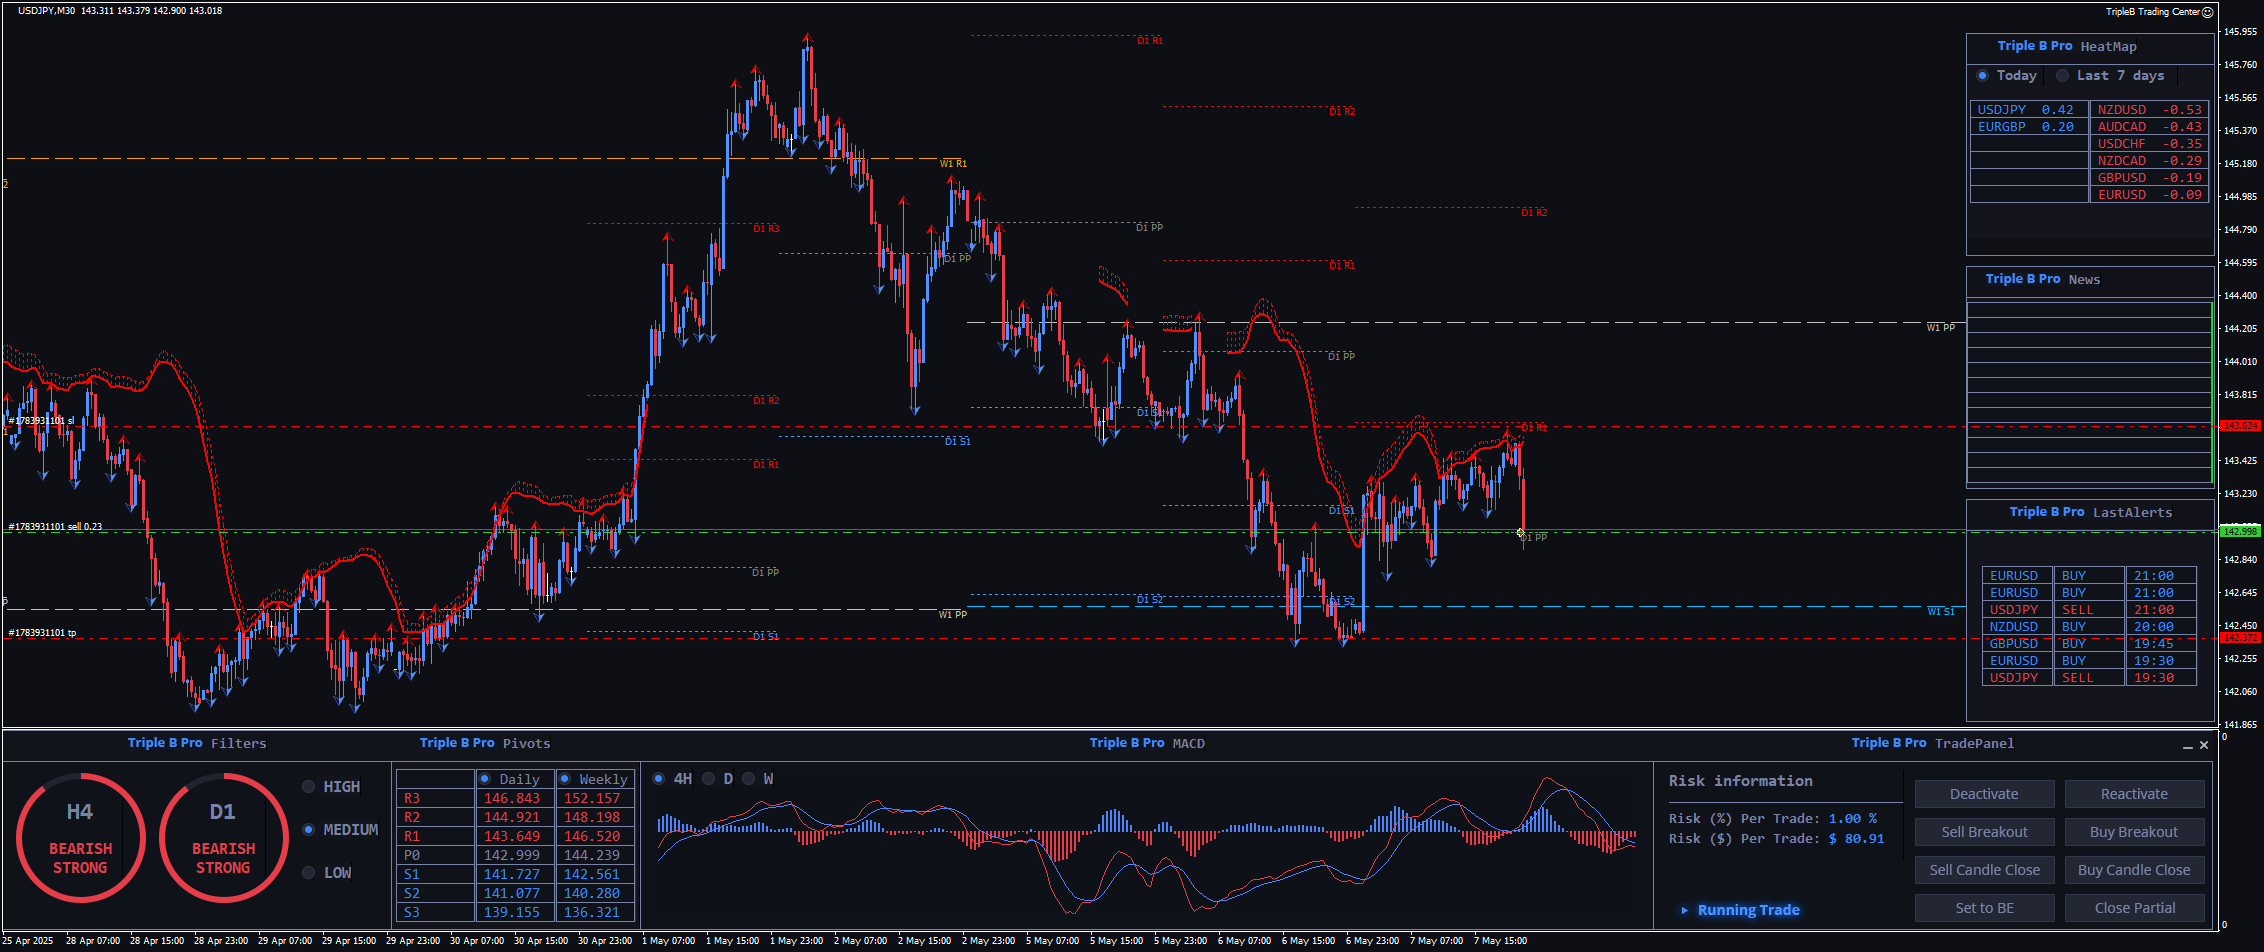Viewport: 2264px width, 952px height.
Task: Click the green sell entry price tag on price axis
Action: pyautogui.click(x=2239, y=531)
